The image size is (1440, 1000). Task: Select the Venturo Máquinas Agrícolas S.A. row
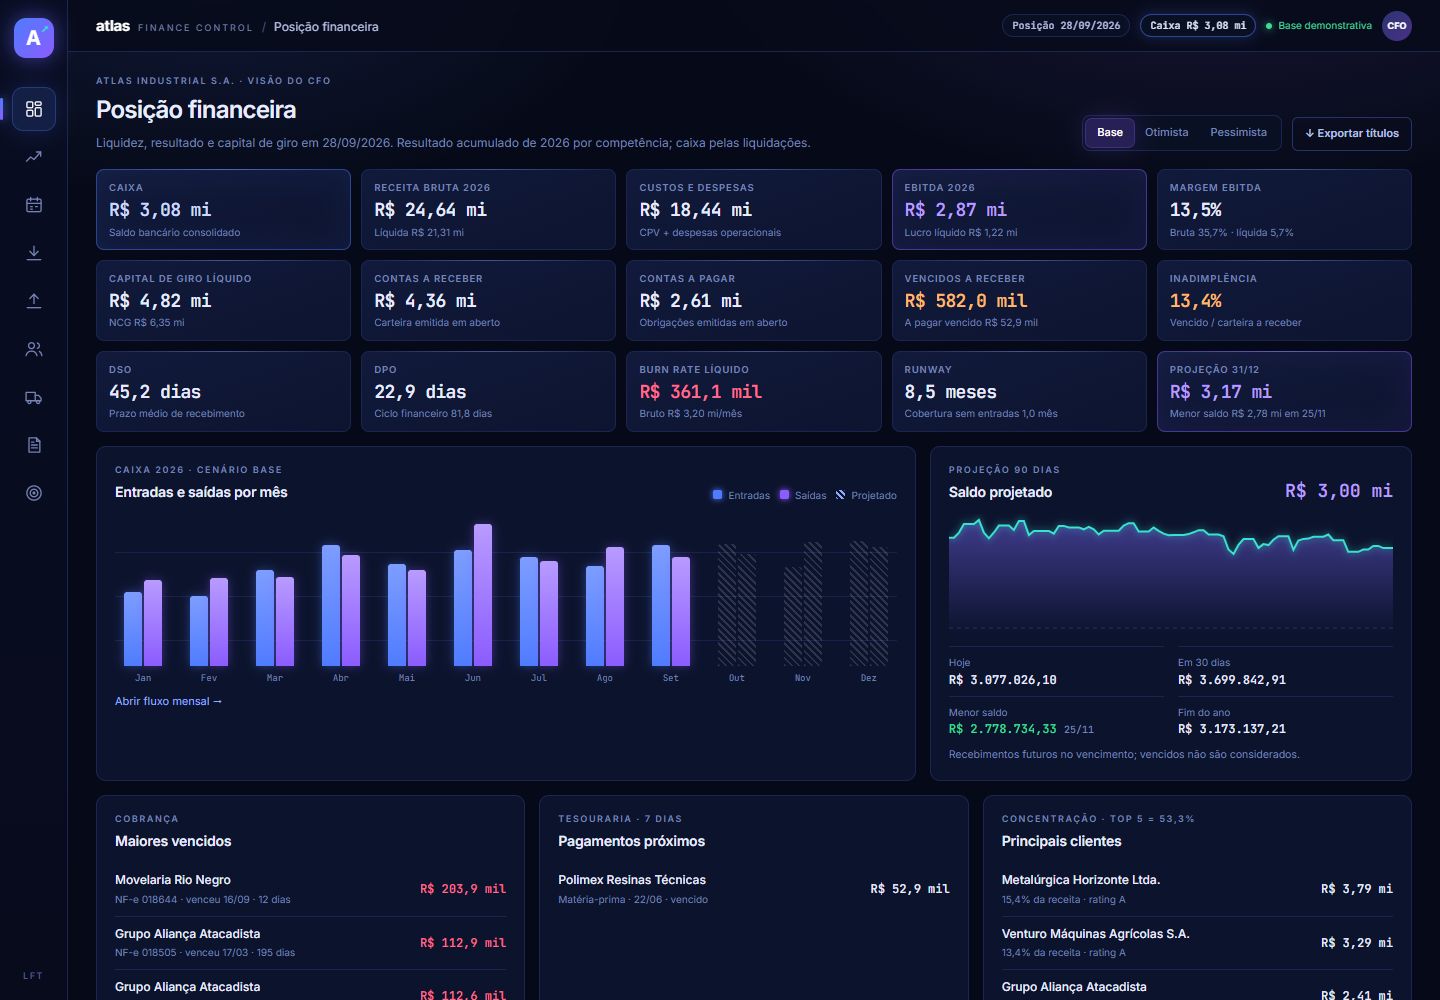[x=1197, y=943]
